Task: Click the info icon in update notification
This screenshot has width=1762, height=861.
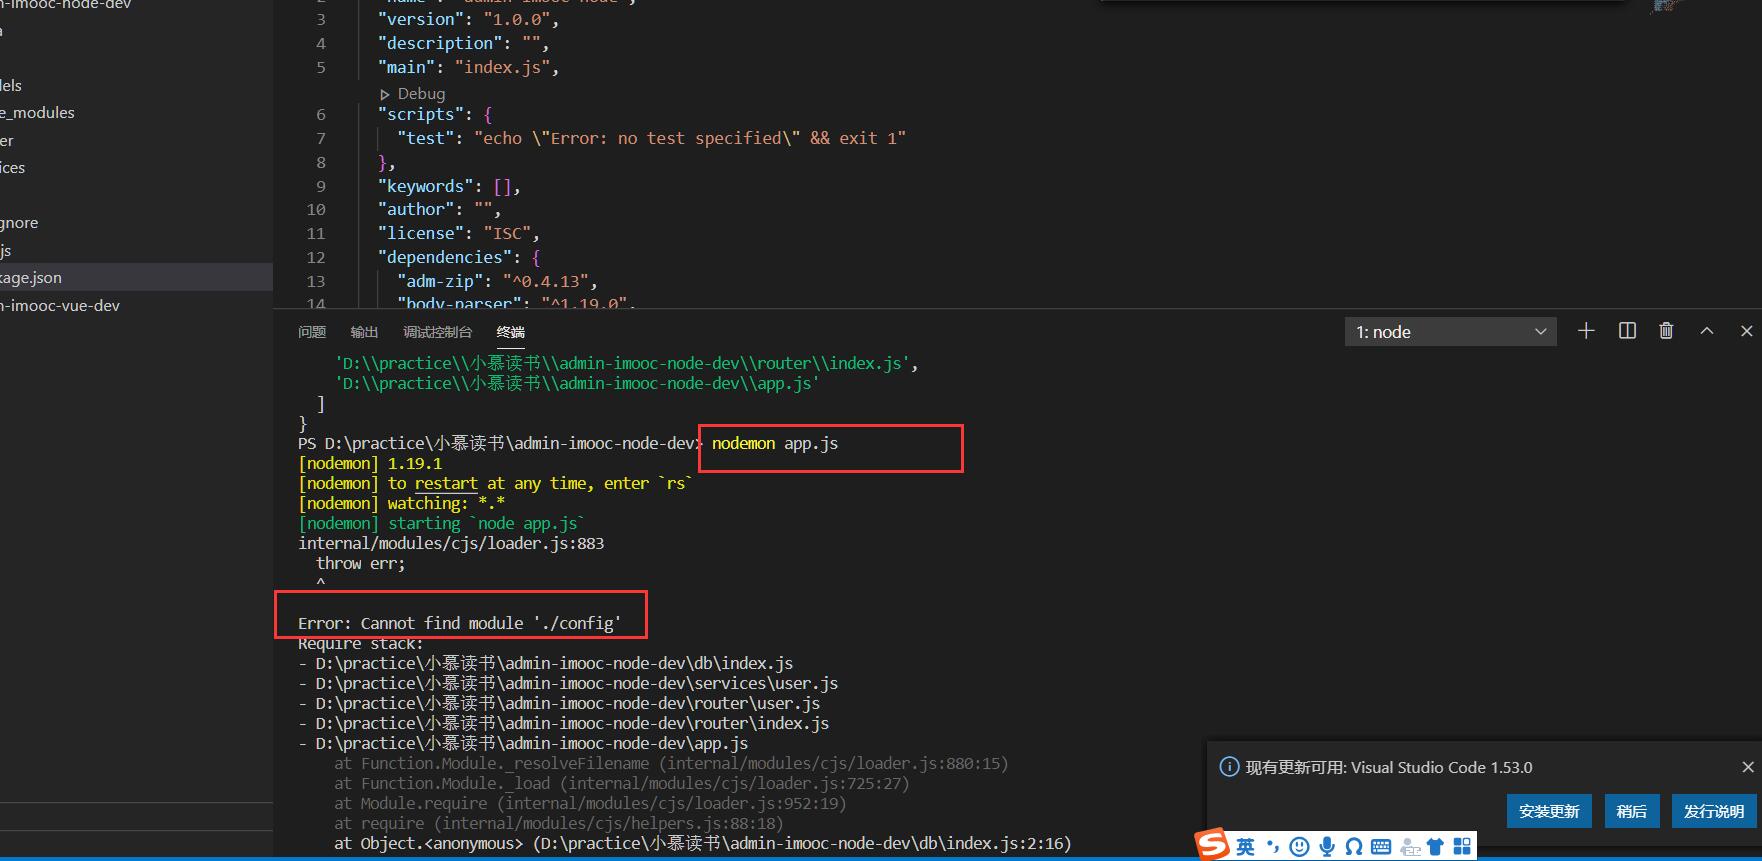Action: tap(1229, 767)
